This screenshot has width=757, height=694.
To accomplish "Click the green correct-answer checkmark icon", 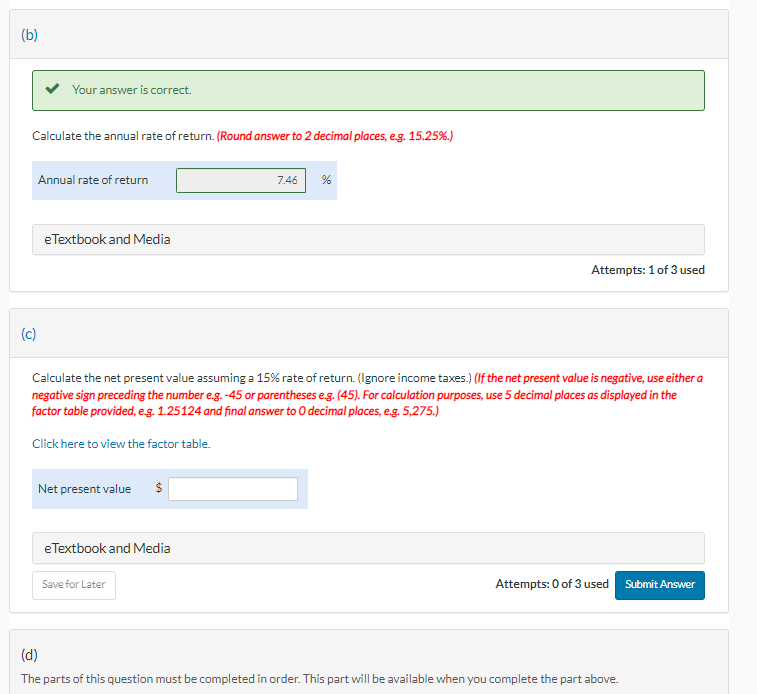I will pos(52,89).
